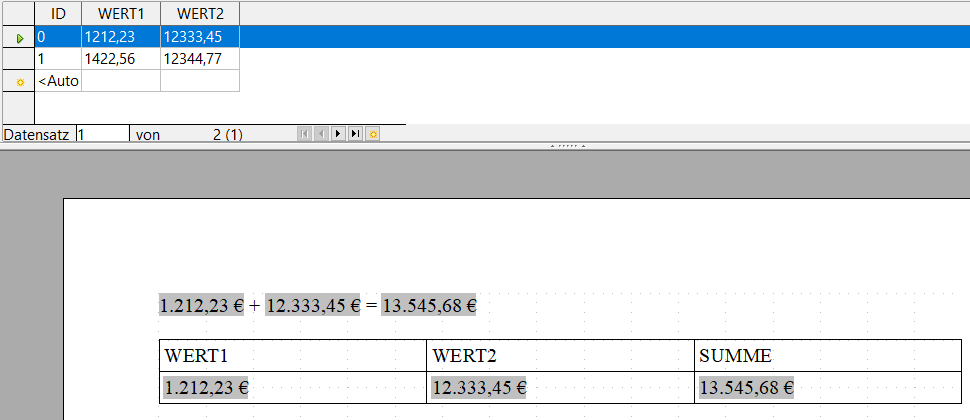This screenshot has height=420, width=970.
Task: Jump to last record navigation button
Action: pyautogui.click(x=355, y=134)
